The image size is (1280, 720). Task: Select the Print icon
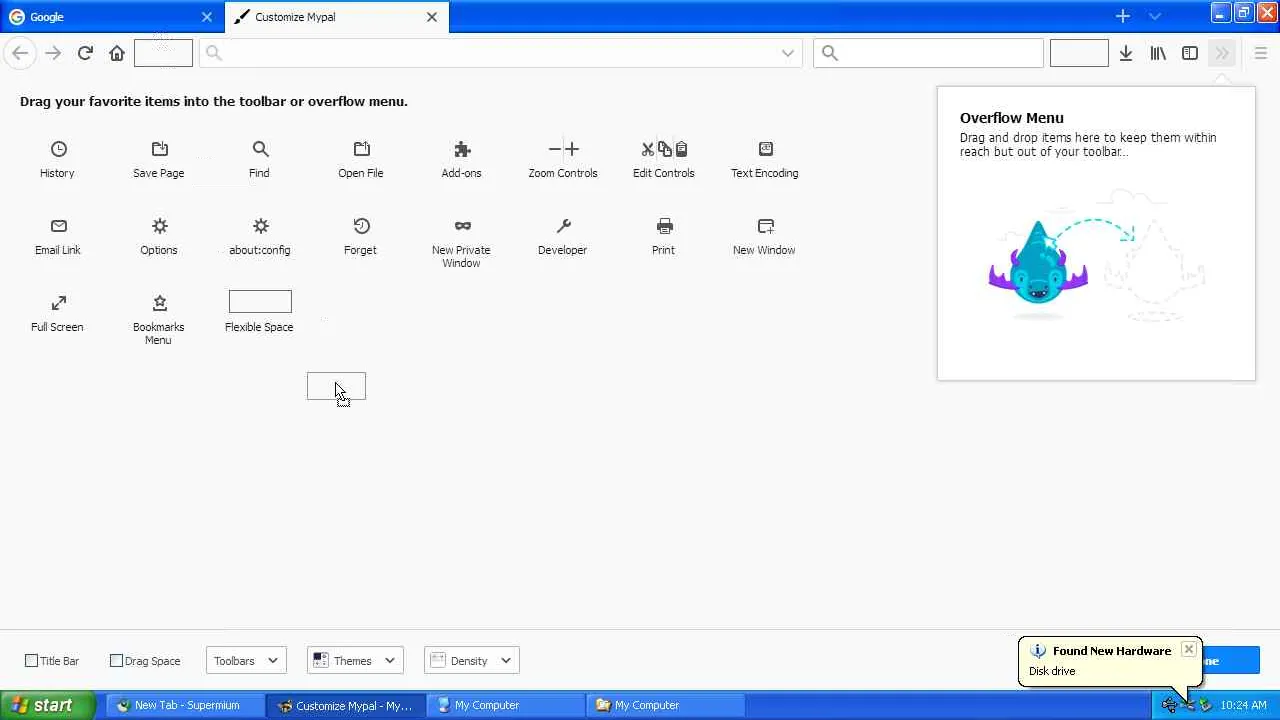pos(664,226)
